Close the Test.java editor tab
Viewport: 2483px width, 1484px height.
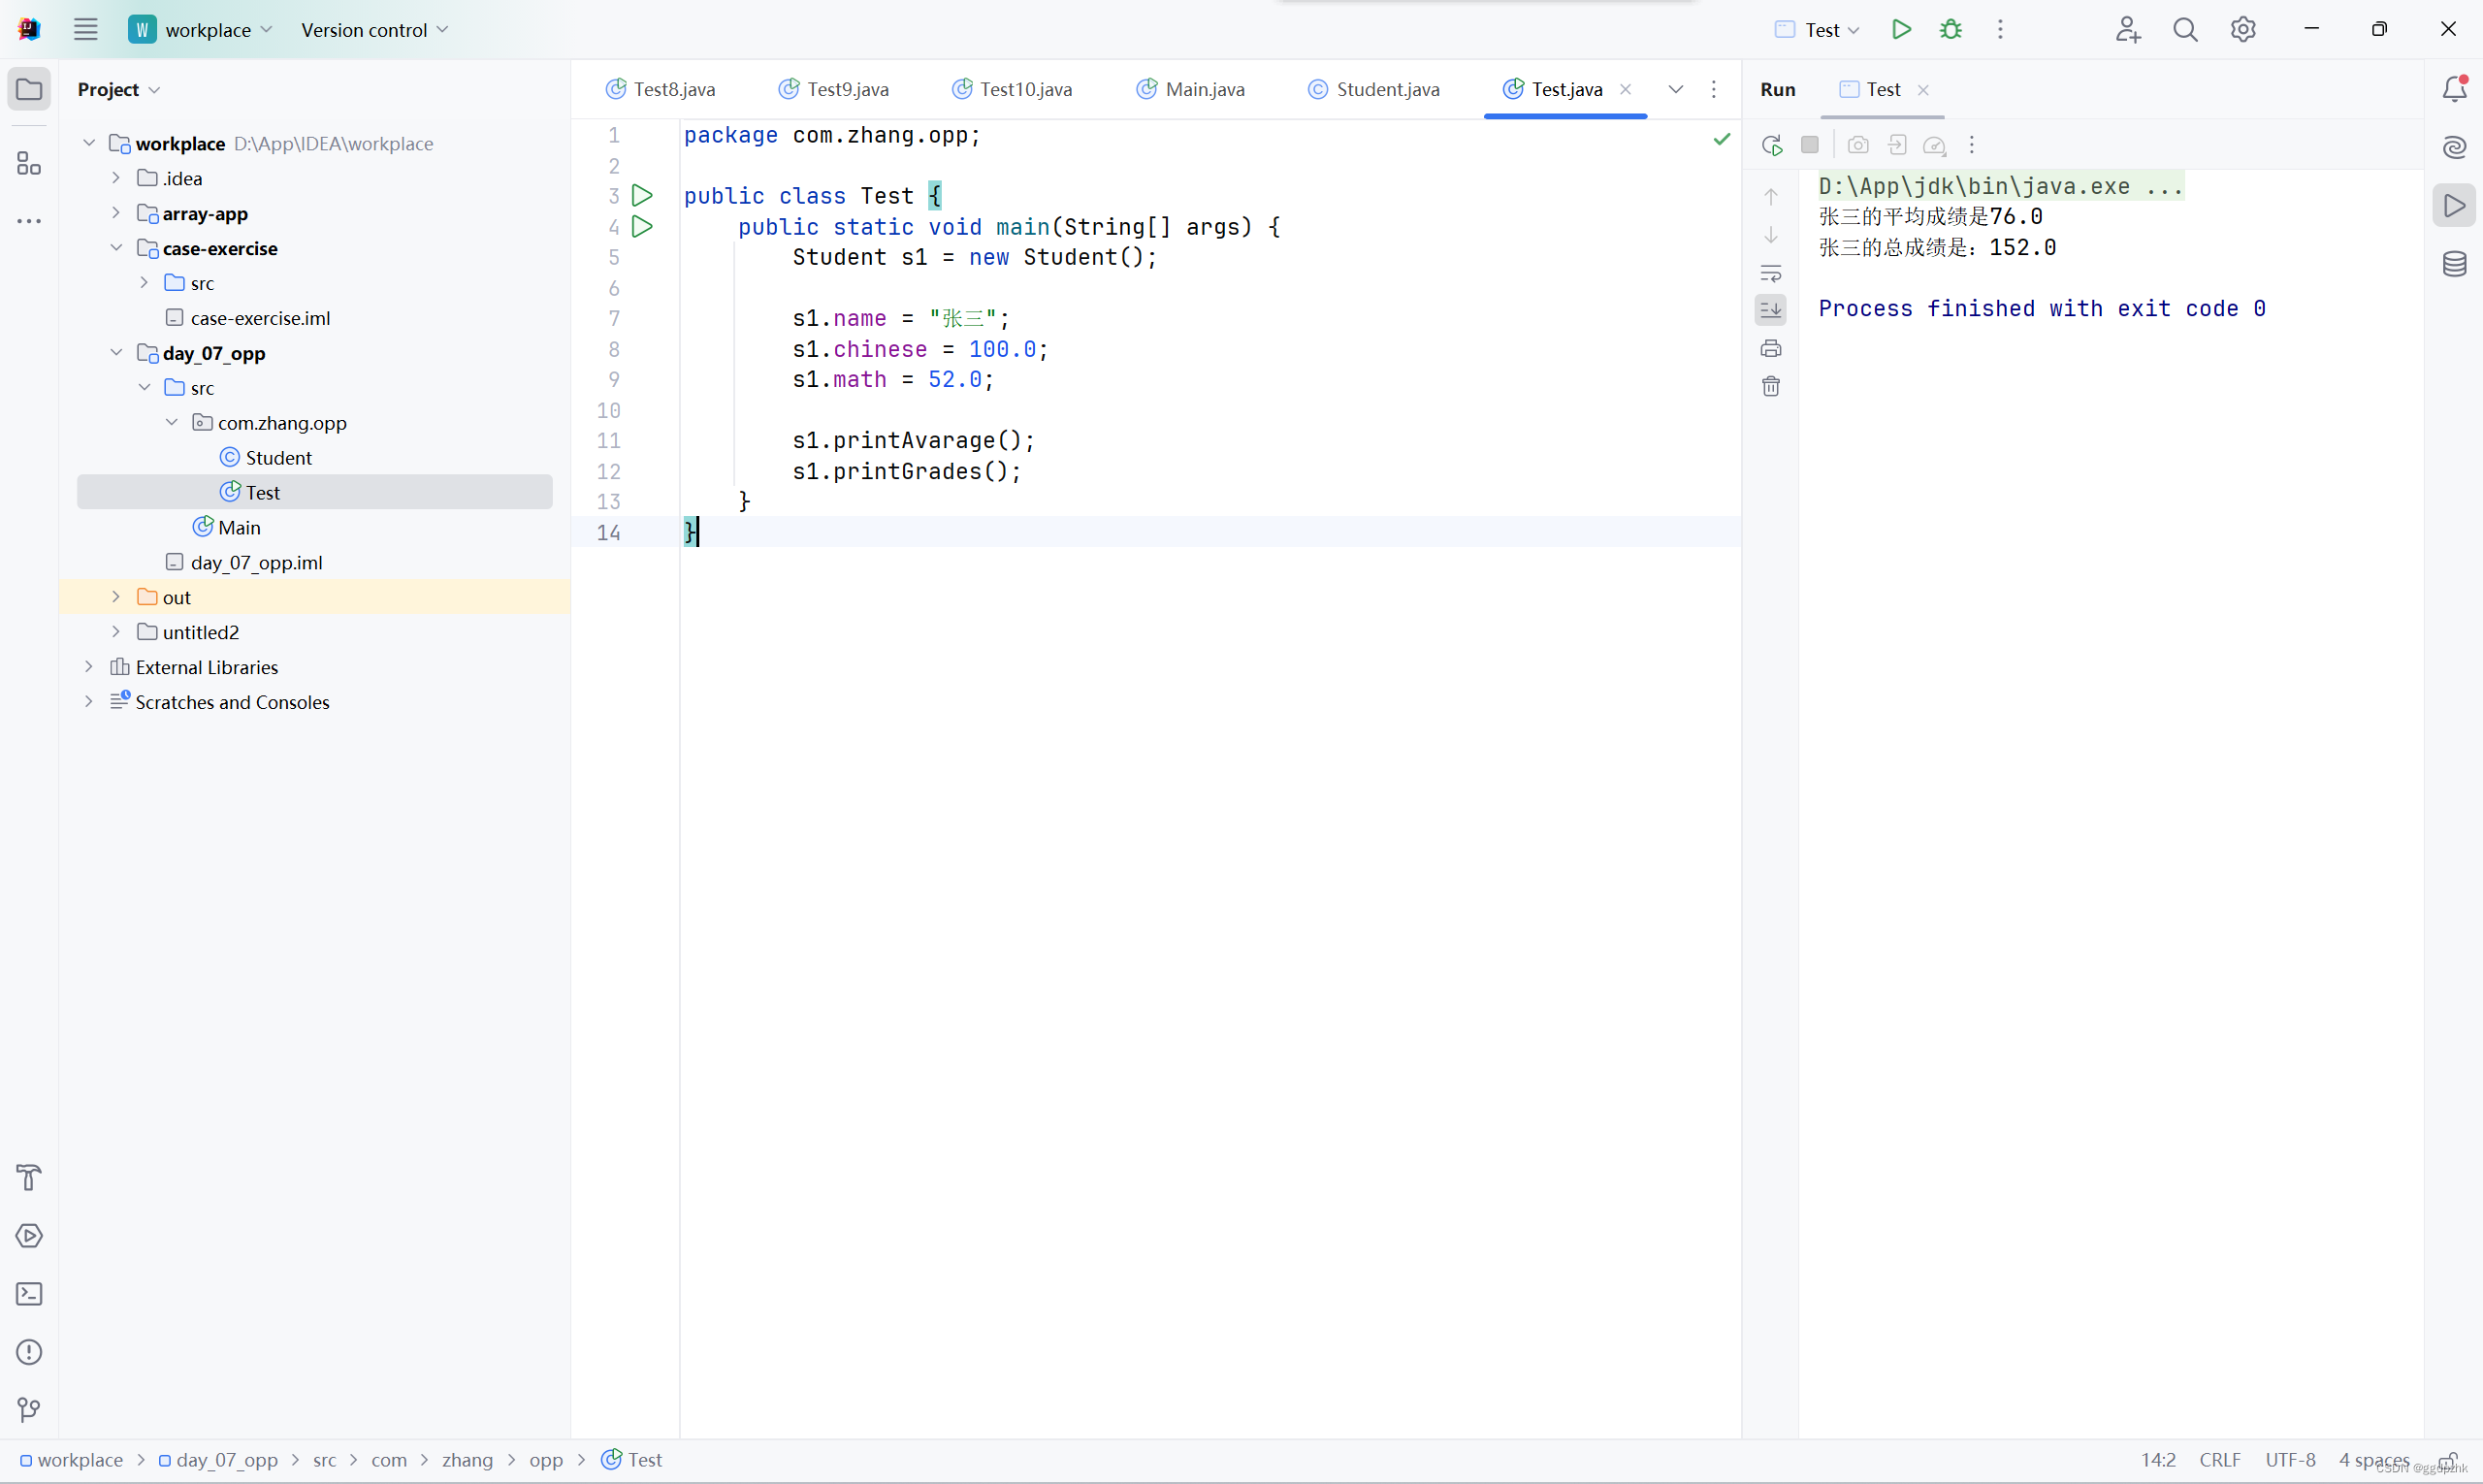pos(1625,89)
